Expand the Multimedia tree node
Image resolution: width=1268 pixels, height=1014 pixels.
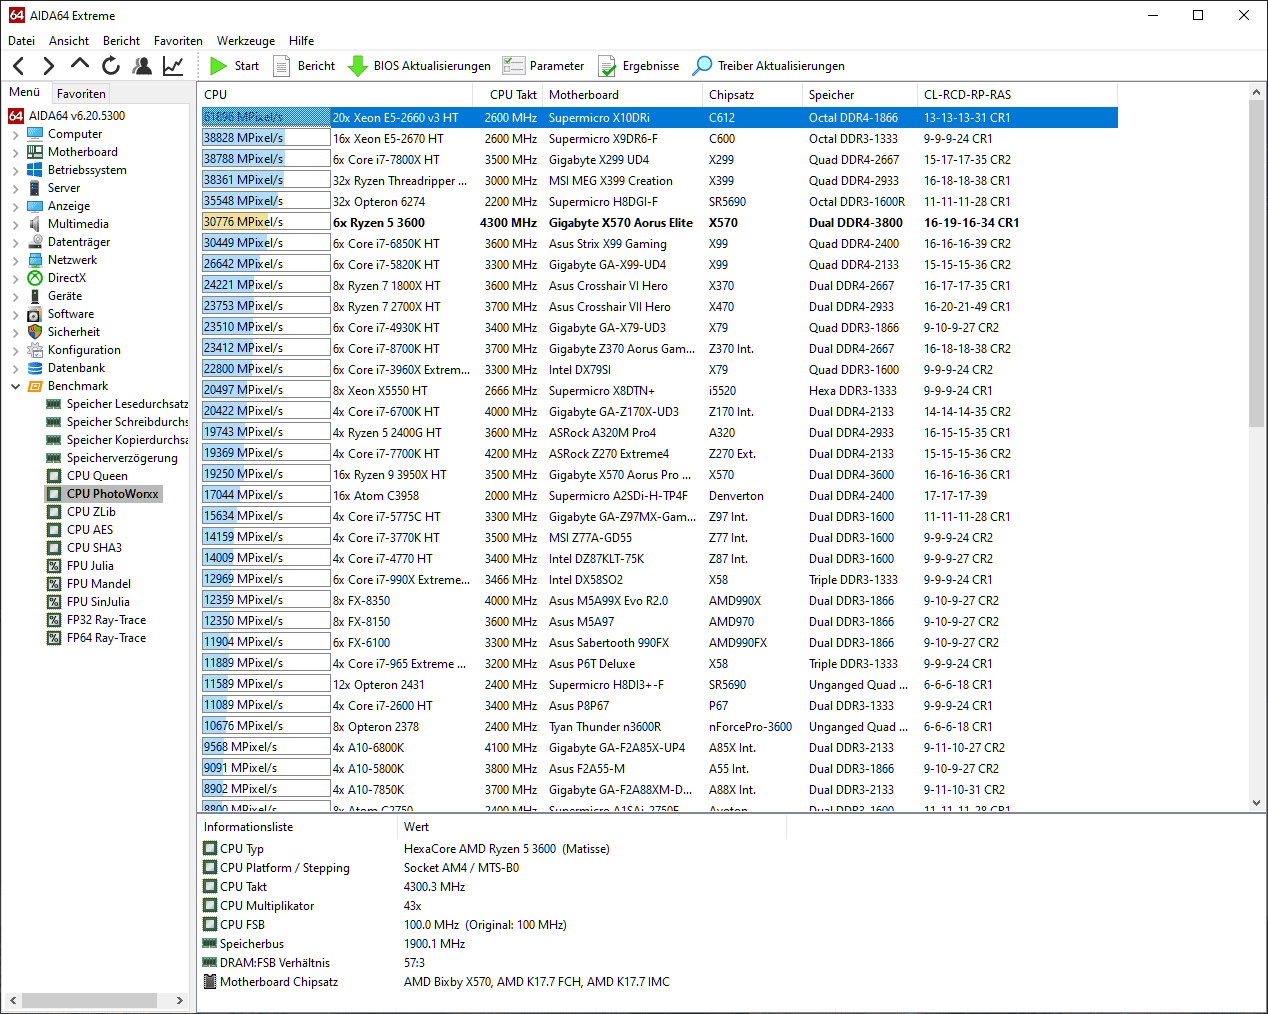(x=16, y=224)
